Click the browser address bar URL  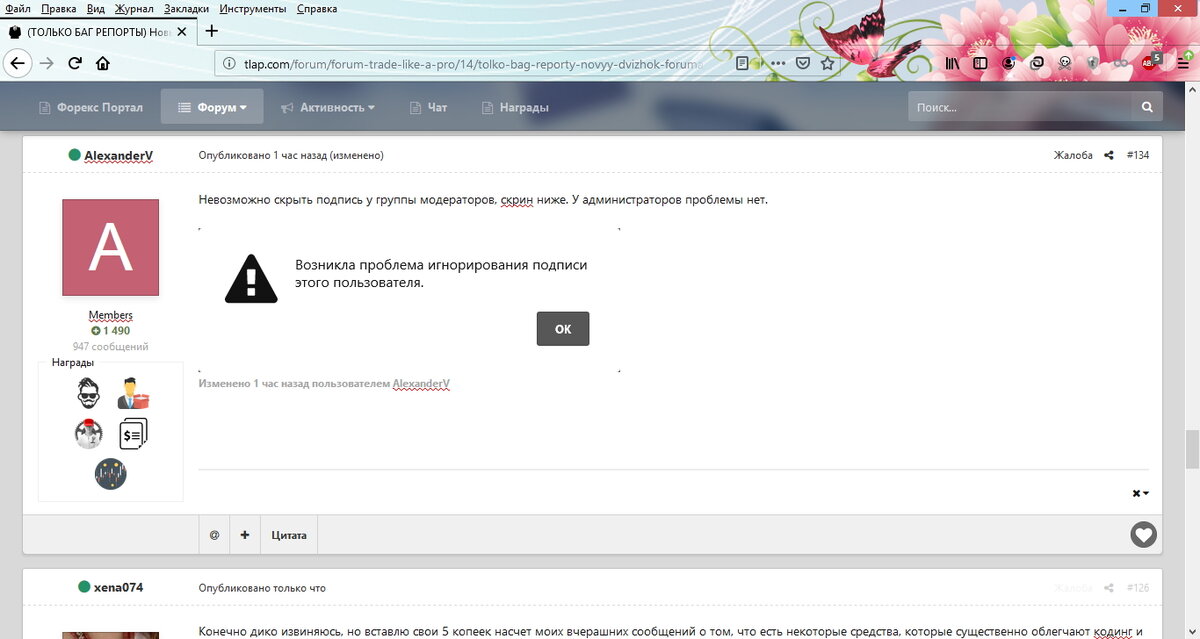pyautogui.click(x=473, y=63)
